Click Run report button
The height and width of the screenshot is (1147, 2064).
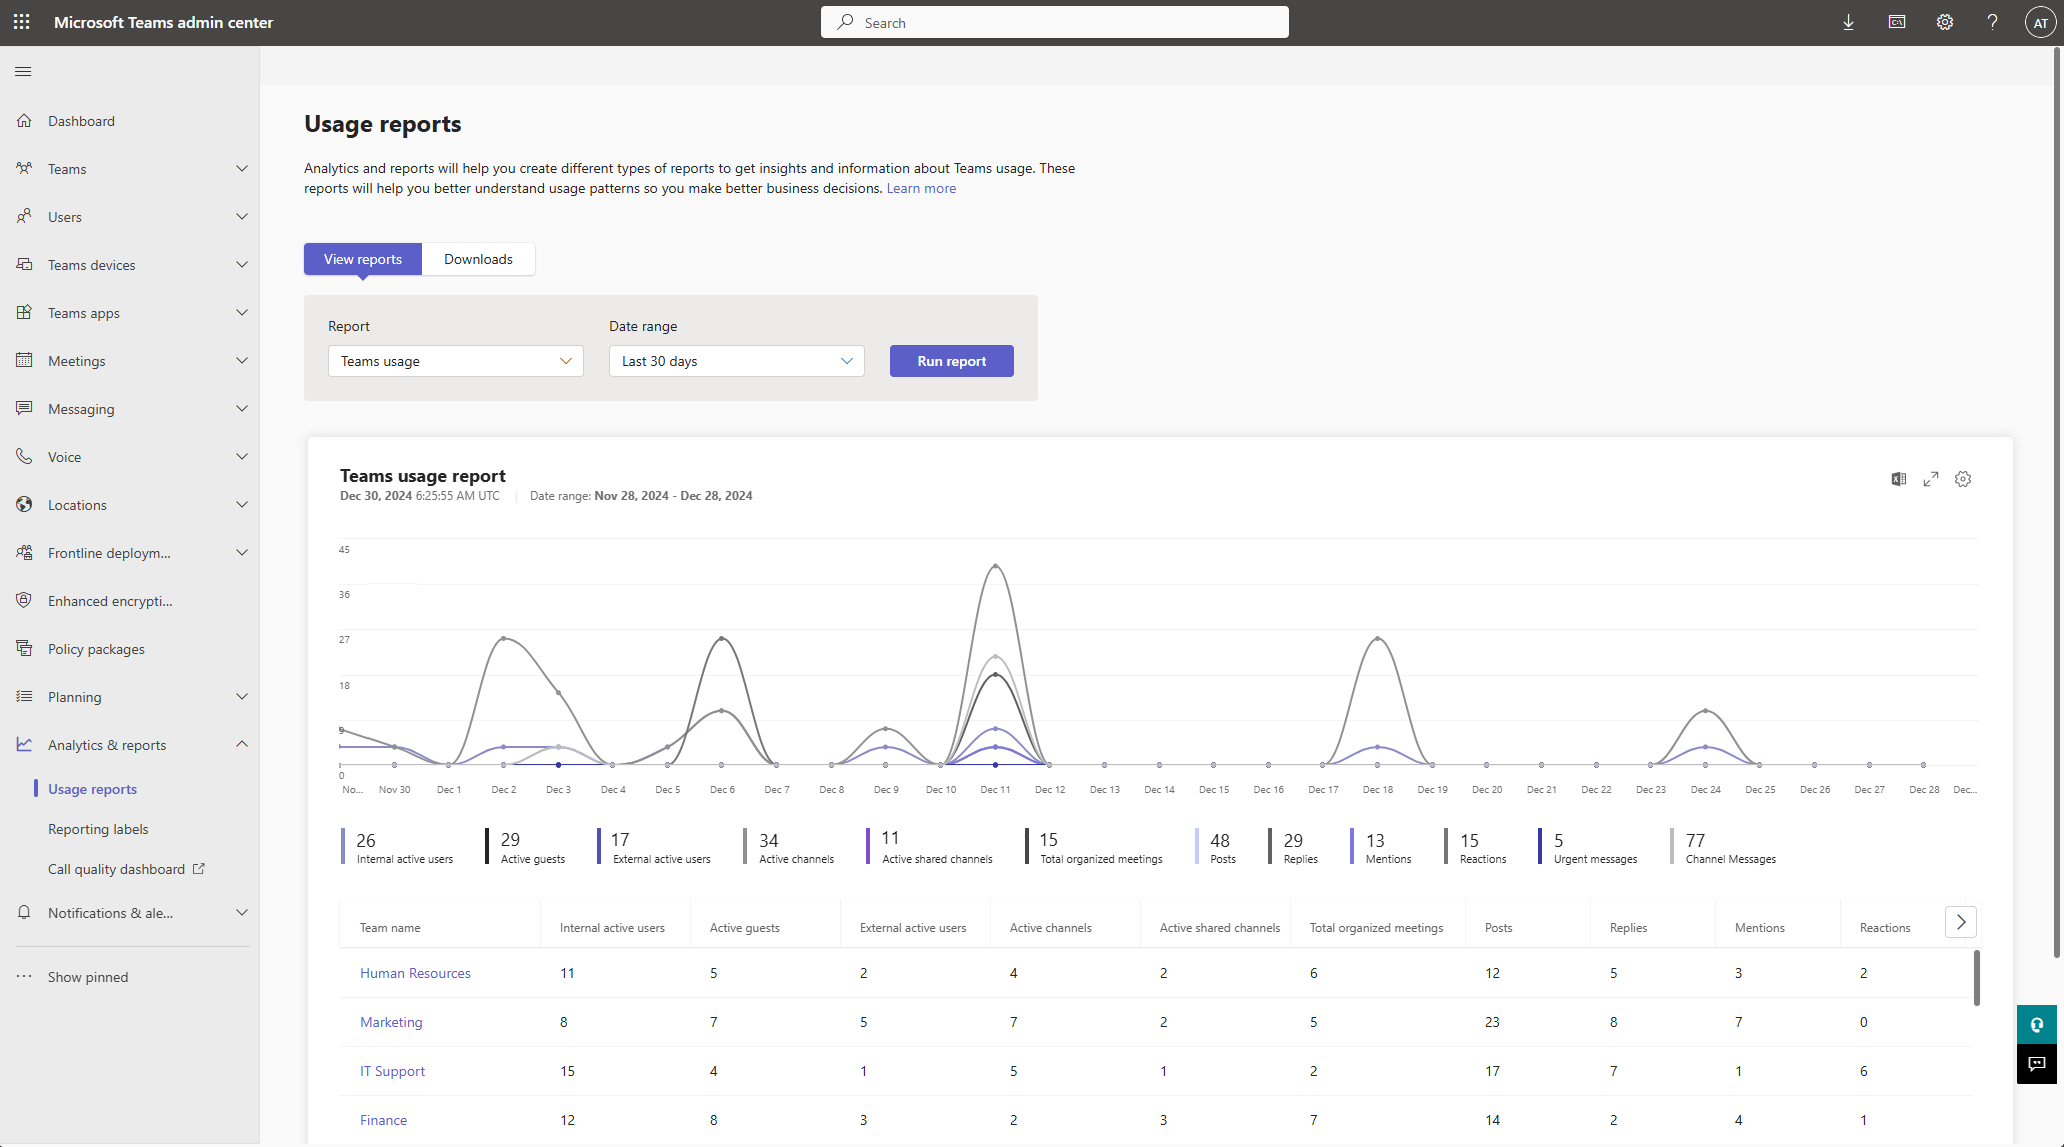tap(952, 360)
